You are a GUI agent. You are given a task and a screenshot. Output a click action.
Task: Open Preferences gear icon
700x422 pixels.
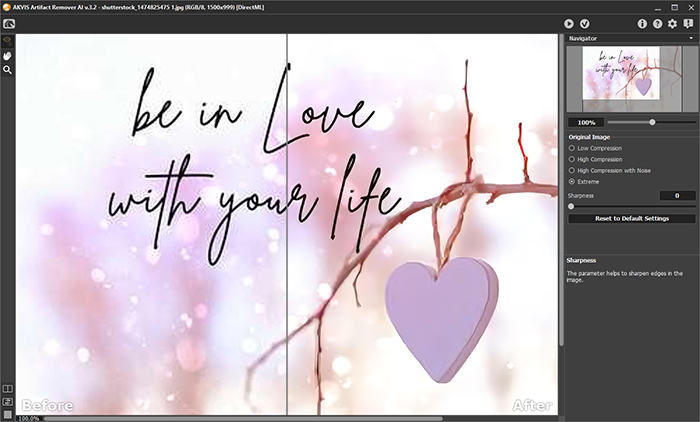pos(672,23)
